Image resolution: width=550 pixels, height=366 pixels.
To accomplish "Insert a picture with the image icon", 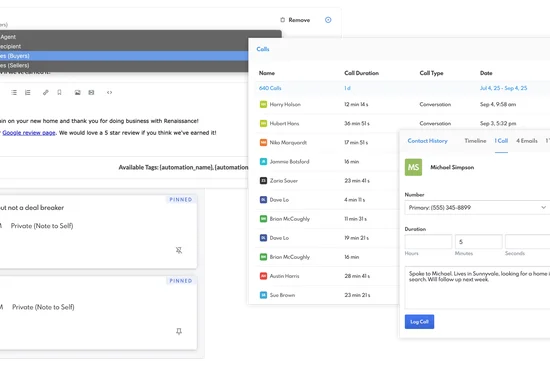I will (x=78, y=93).
